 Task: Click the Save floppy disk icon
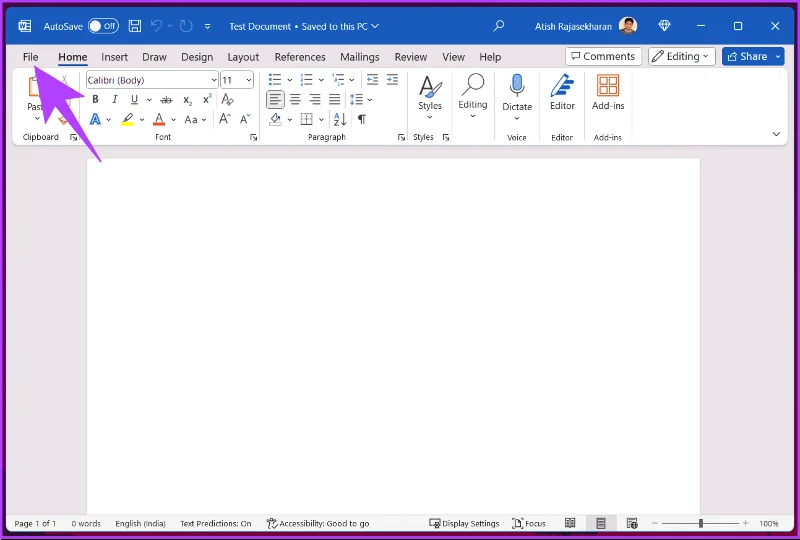pos(135,26)
